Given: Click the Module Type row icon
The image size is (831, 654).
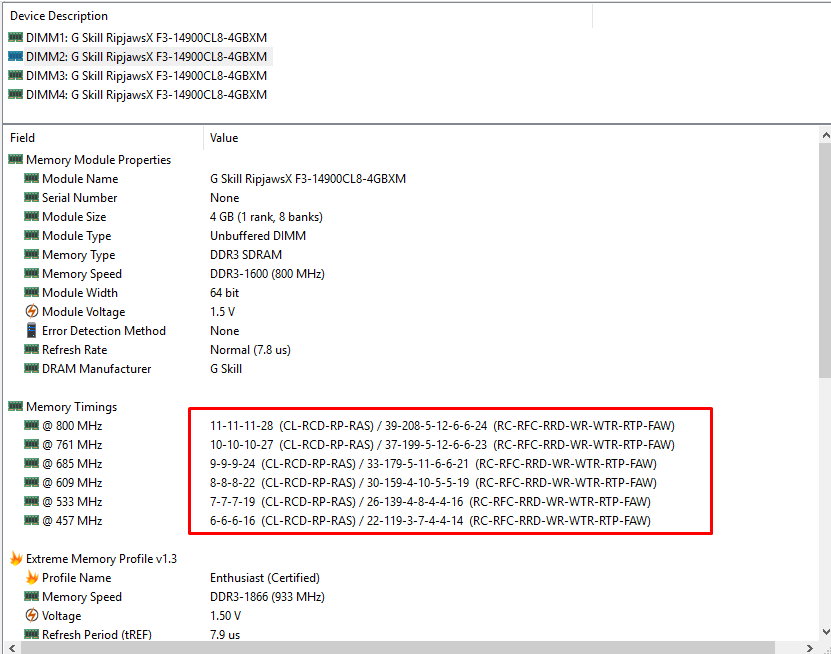Looking at the screenshot, I should coord(31,235).
